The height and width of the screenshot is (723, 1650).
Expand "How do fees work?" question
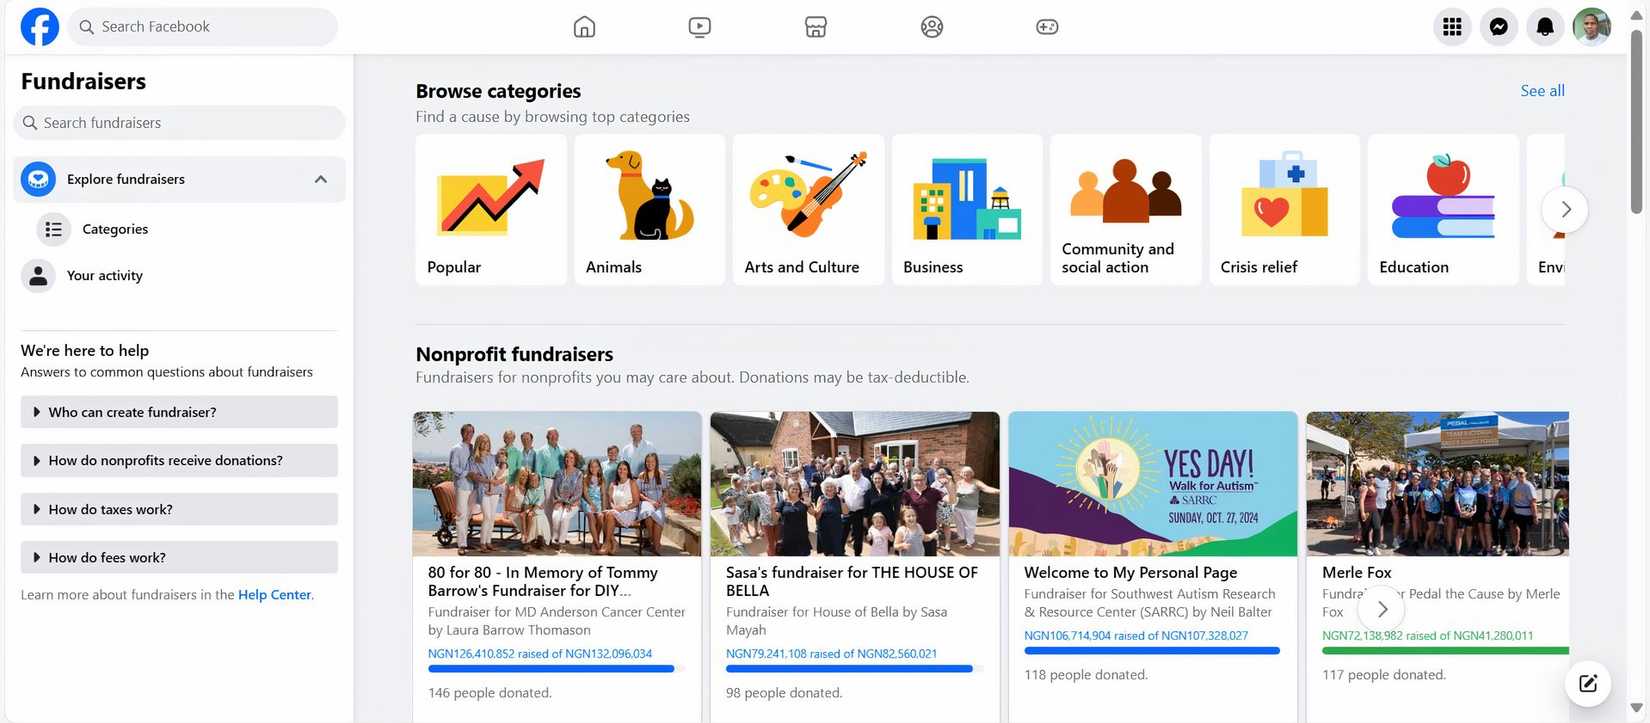click(179, 557)
